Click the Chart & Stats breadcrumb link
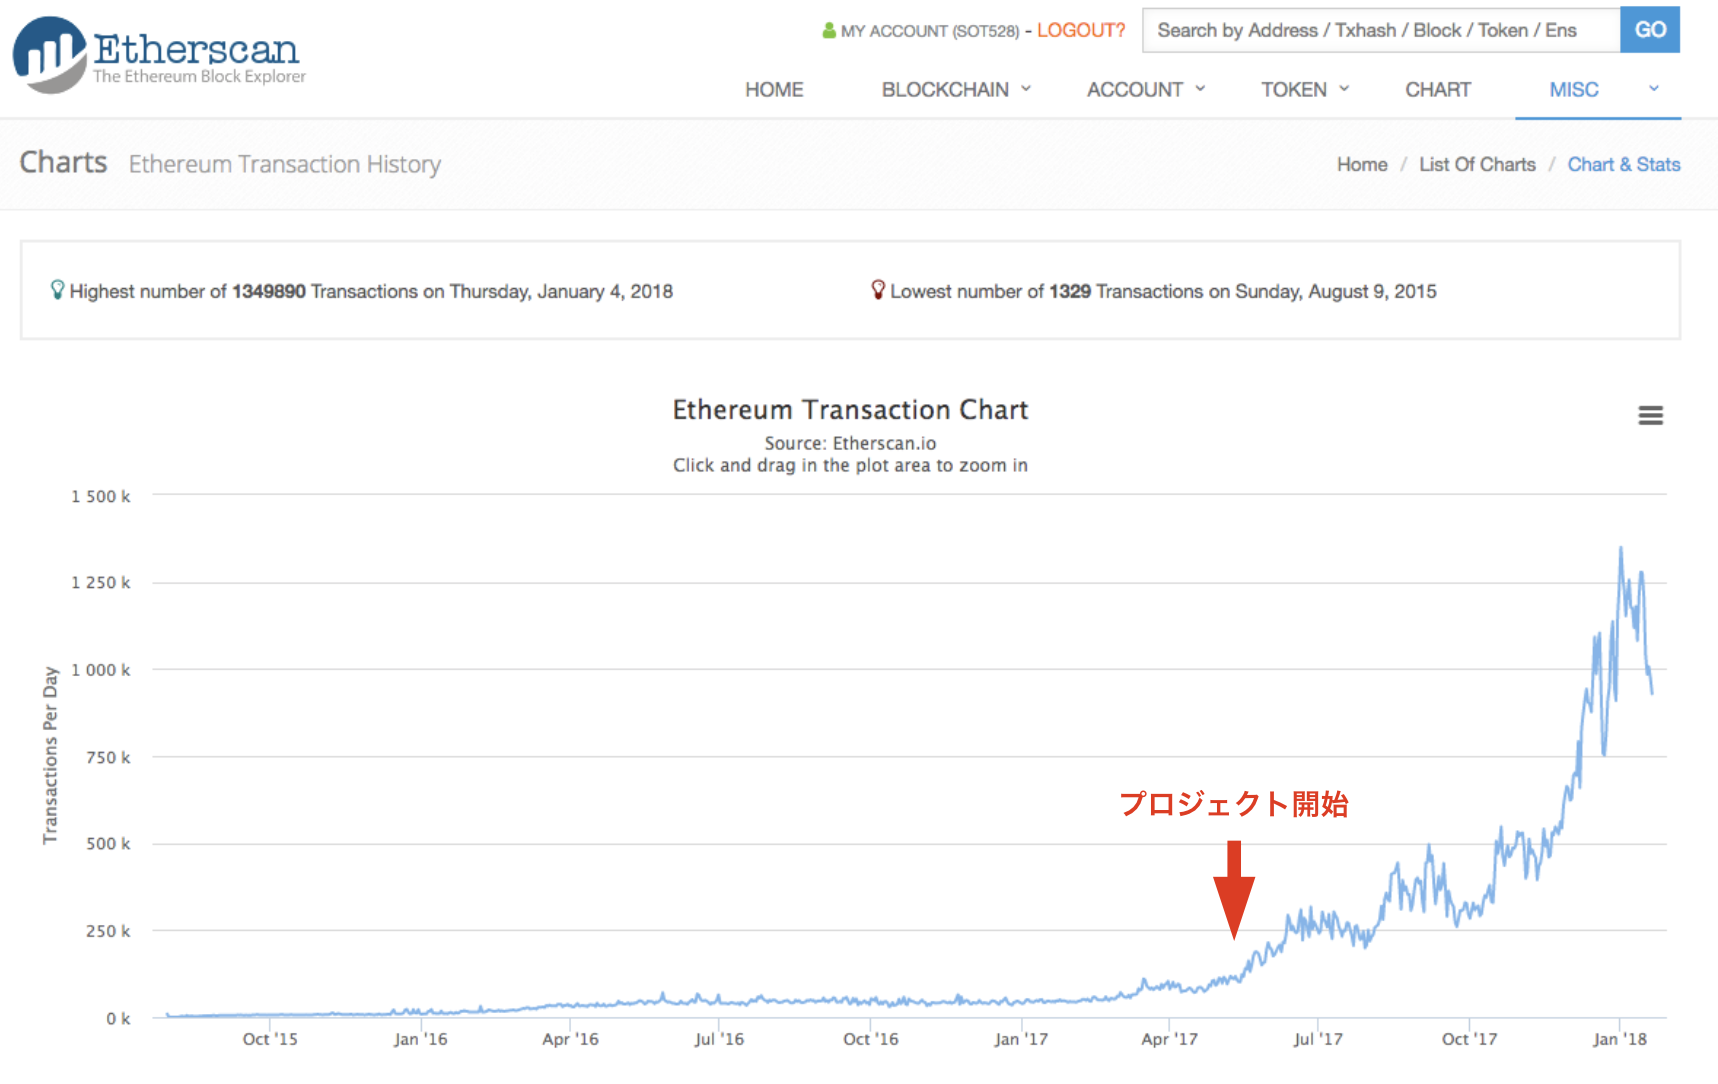 click(1623, 165)
